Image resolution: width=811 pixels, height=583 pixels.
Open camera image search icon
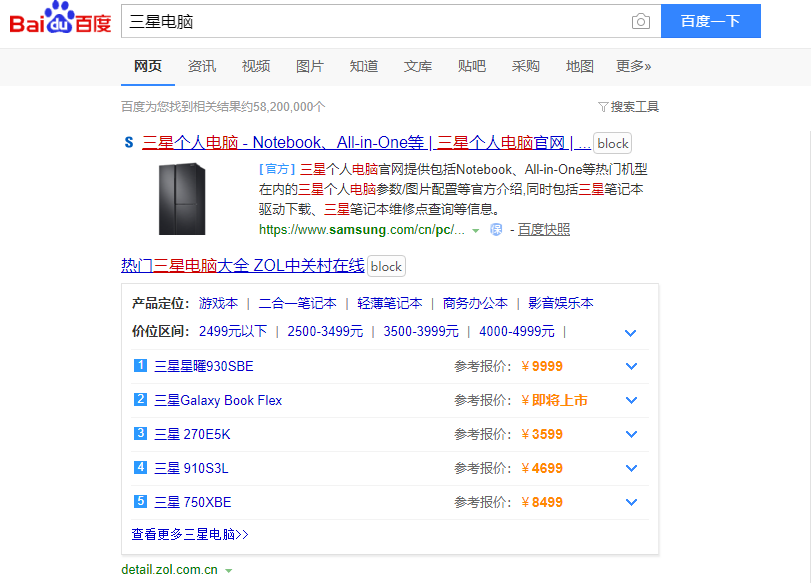point(640,21)
